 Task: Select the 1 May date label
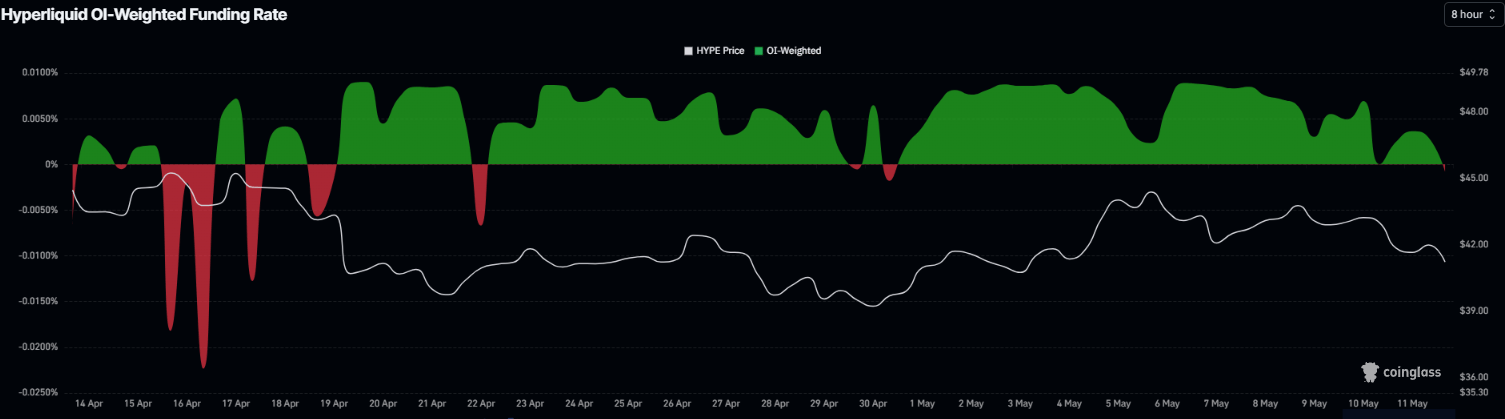pos(922,404)
